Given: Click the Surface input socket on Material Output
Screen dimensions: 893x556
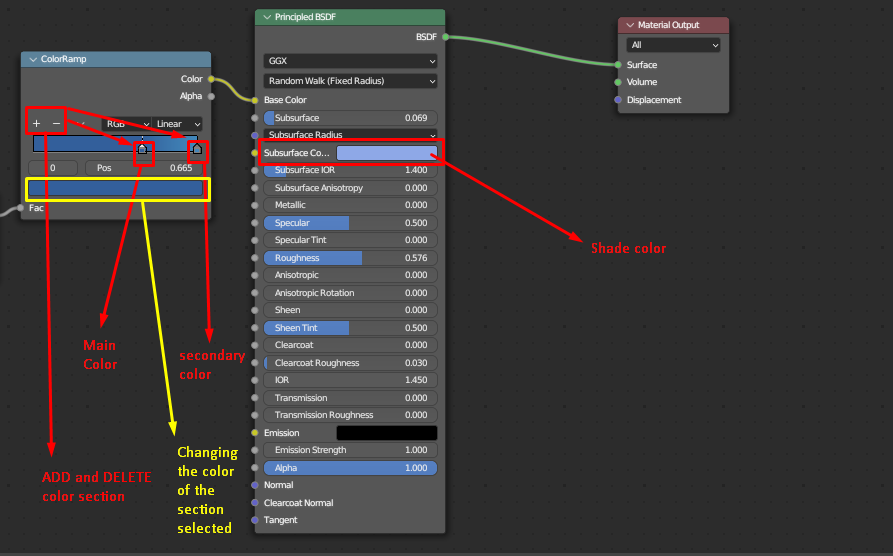Looking at the screenshot, I should (x=618, y=65).
